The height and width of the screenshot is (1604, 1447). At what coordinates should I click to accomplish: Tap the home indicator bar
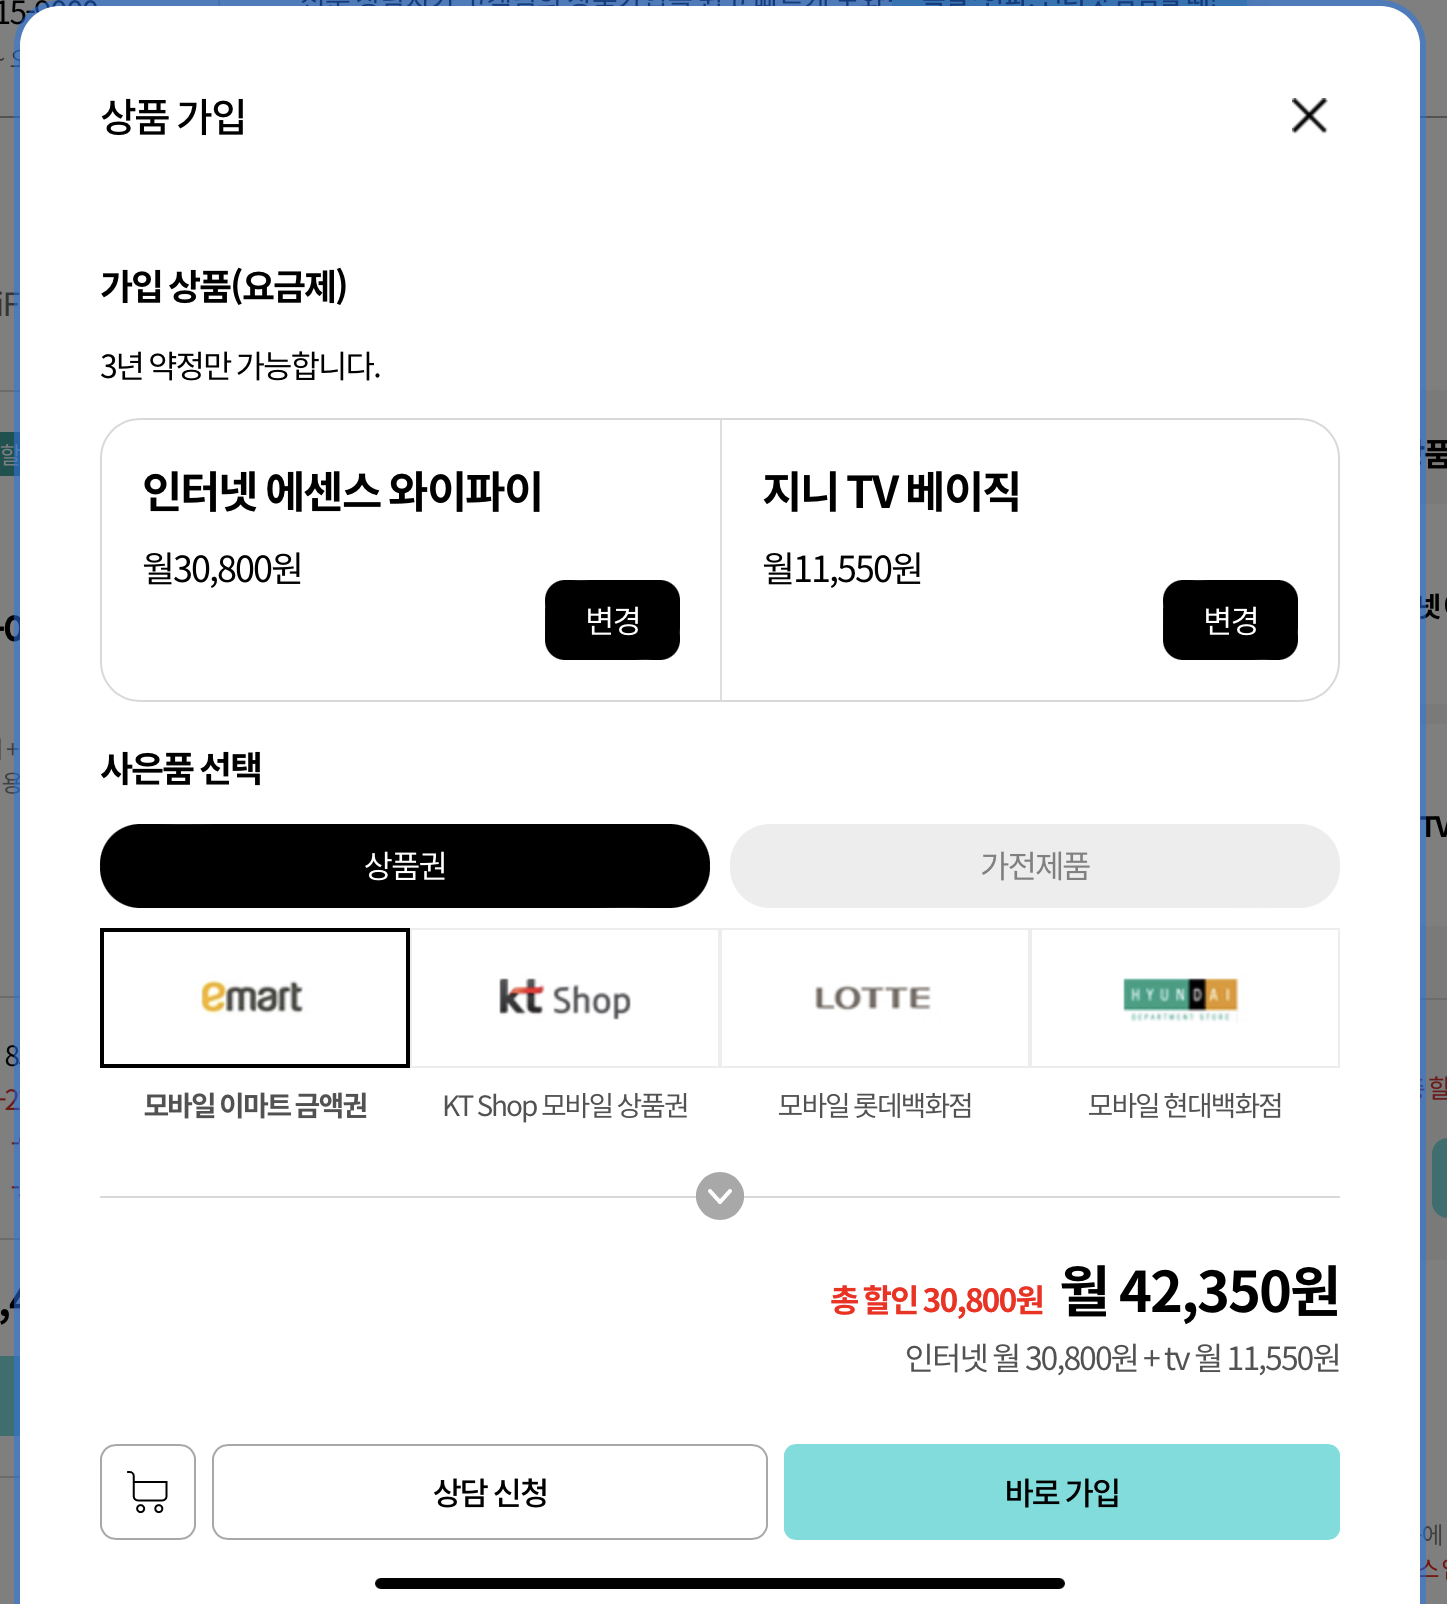coord(720,1583)
